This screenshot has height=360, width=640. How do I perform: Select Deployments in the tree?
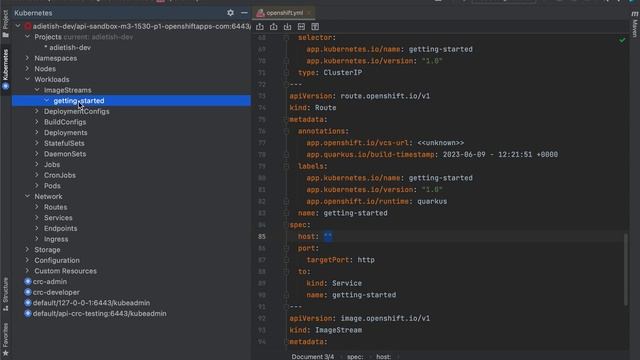point(66,133)
